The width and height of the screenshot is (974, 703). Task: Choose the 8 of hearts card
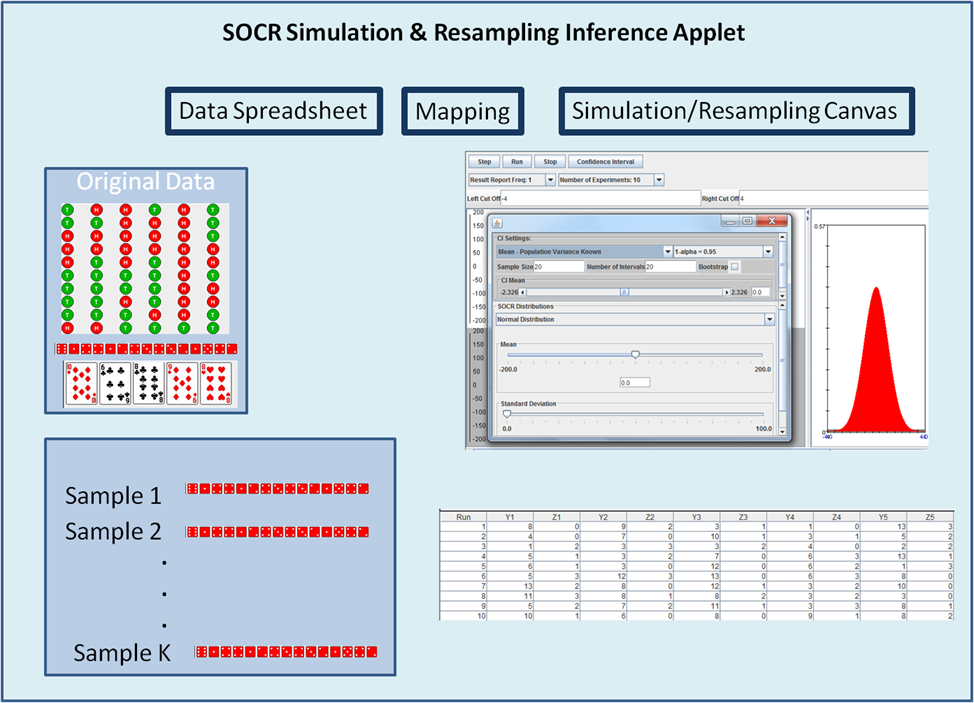point(215,383)
